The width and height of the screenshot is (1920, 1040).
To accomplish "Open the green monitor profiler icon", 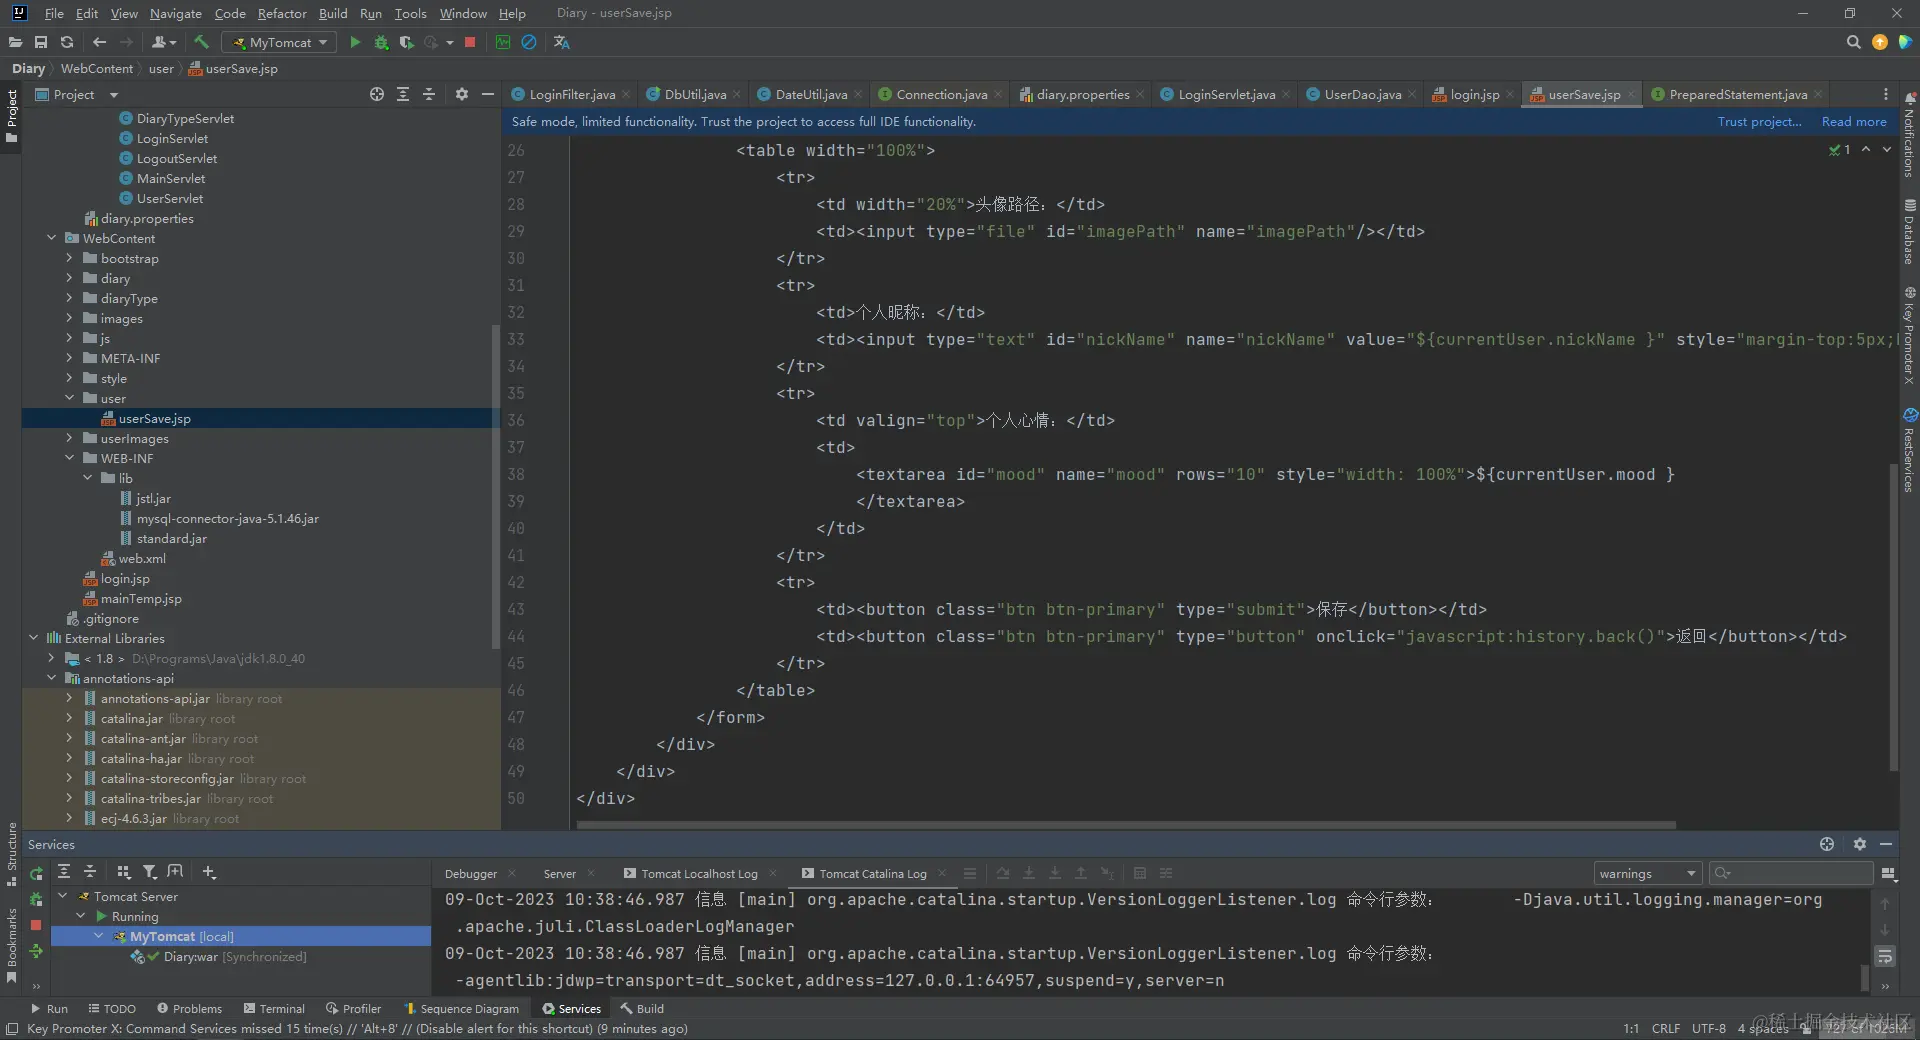I will (503, 42).
